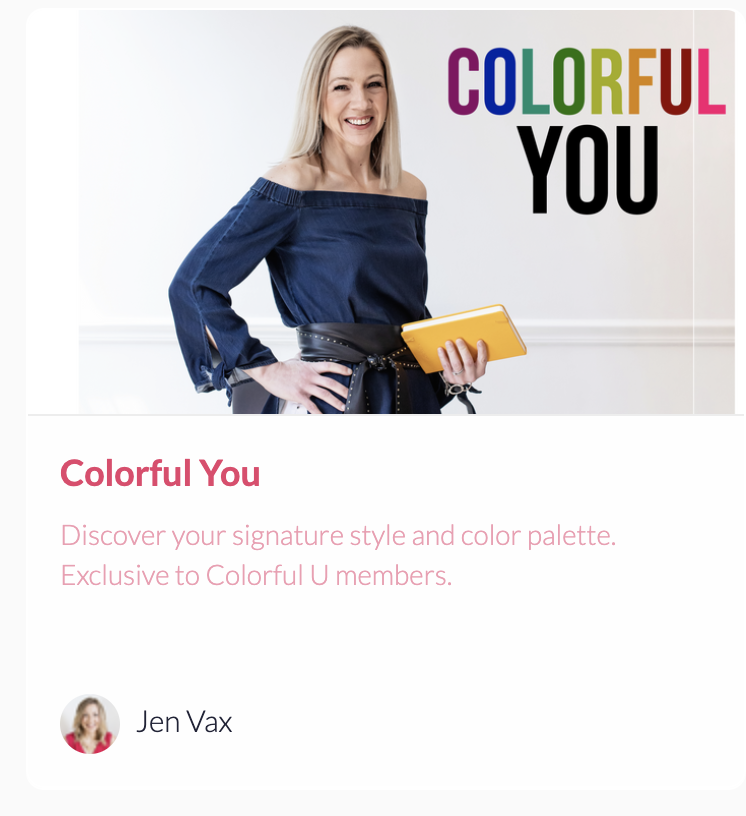The image size is (746, 816).
Task: Click the woman's smiling face in banner
Action: (x=356, y=94)
